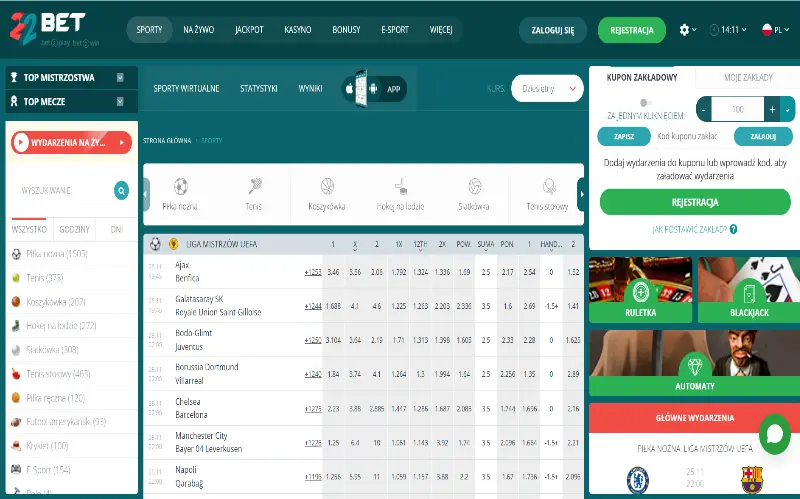This screenshot has width=800, height=499.
Task: Decrease the bet amount with minus
Action: (704, 109)
